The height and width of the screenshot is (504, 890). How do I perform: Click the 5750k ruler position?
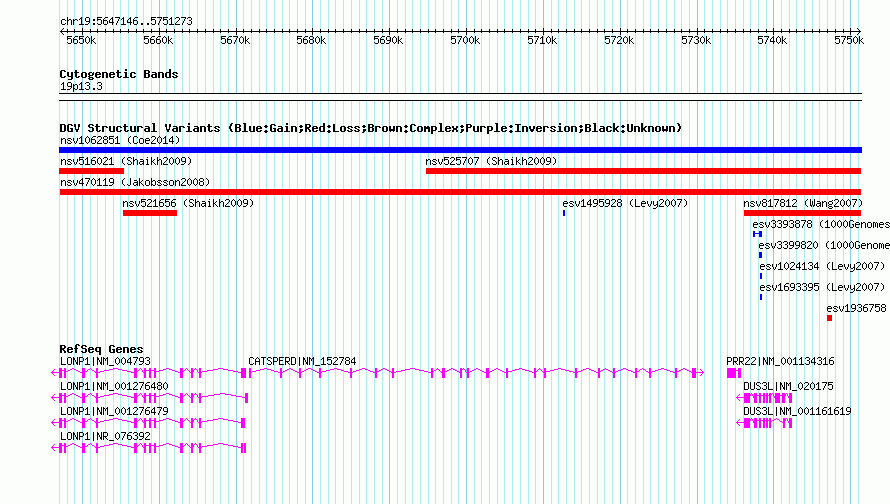pos(849,40)
